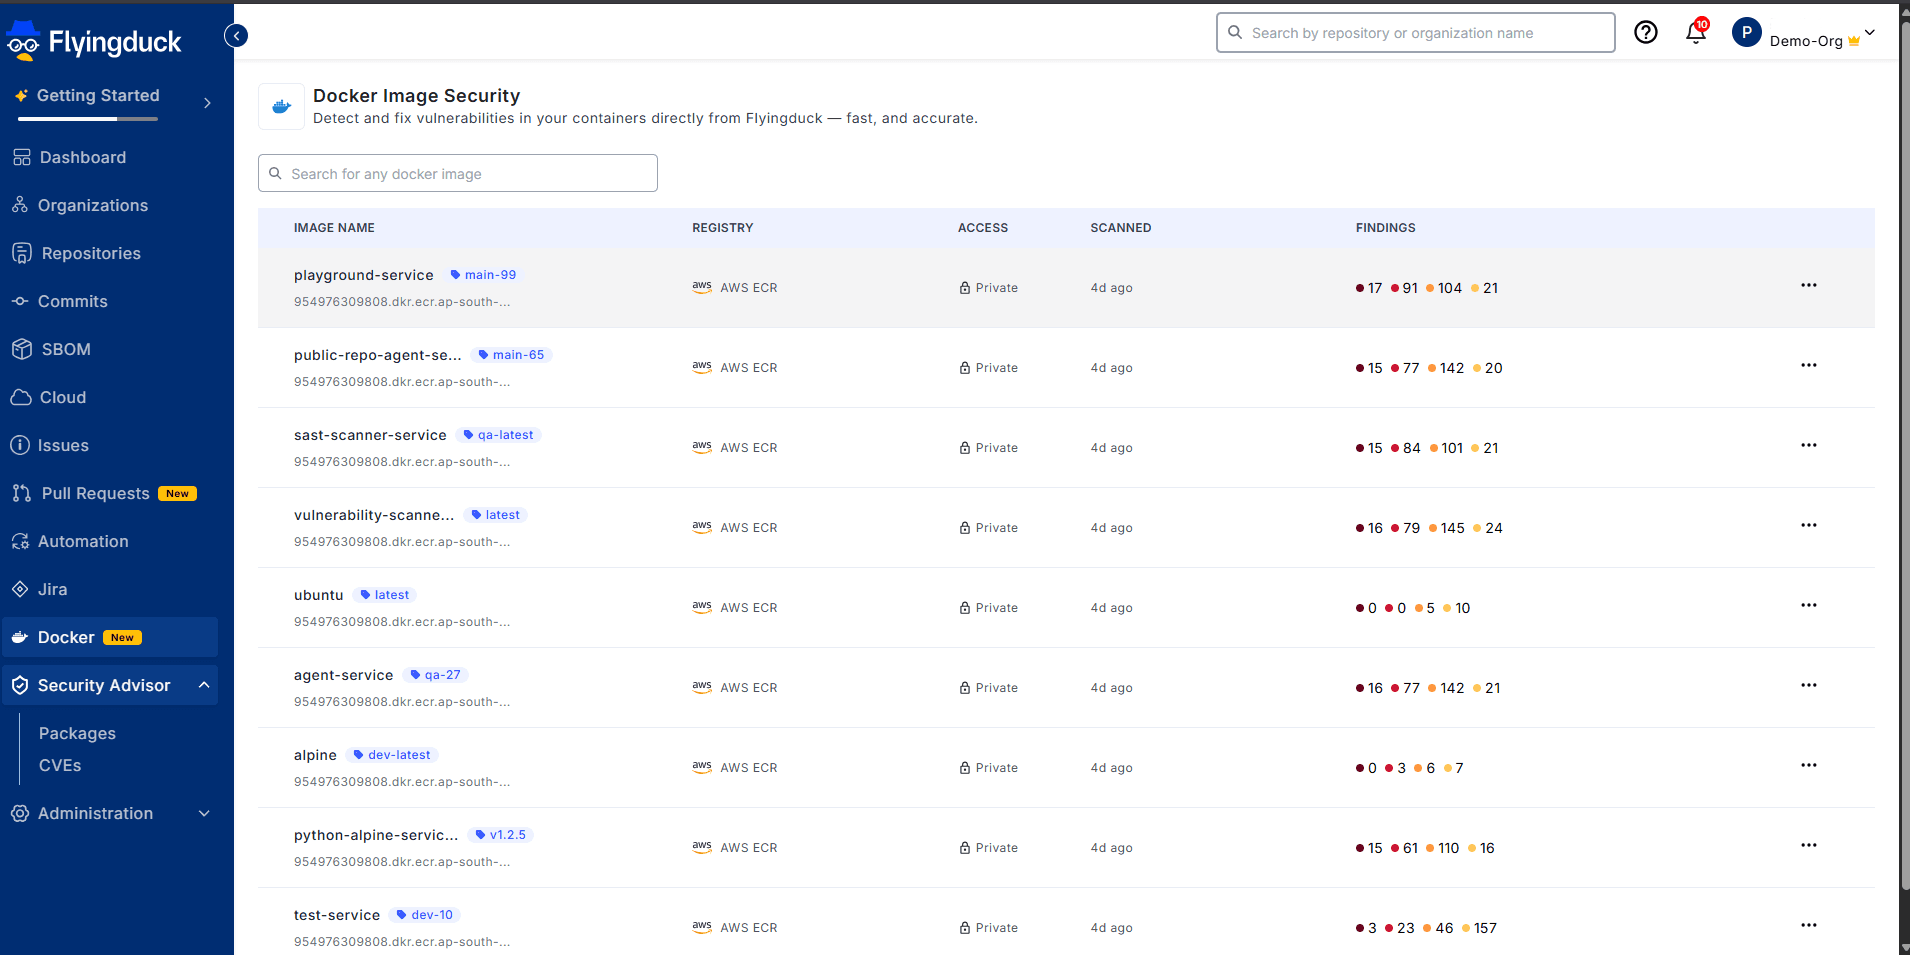Select the Jira integration icon
Image resolution: width=1910 pixels, height=955 pixels.
pyautogui.click(x=21, y=589)
